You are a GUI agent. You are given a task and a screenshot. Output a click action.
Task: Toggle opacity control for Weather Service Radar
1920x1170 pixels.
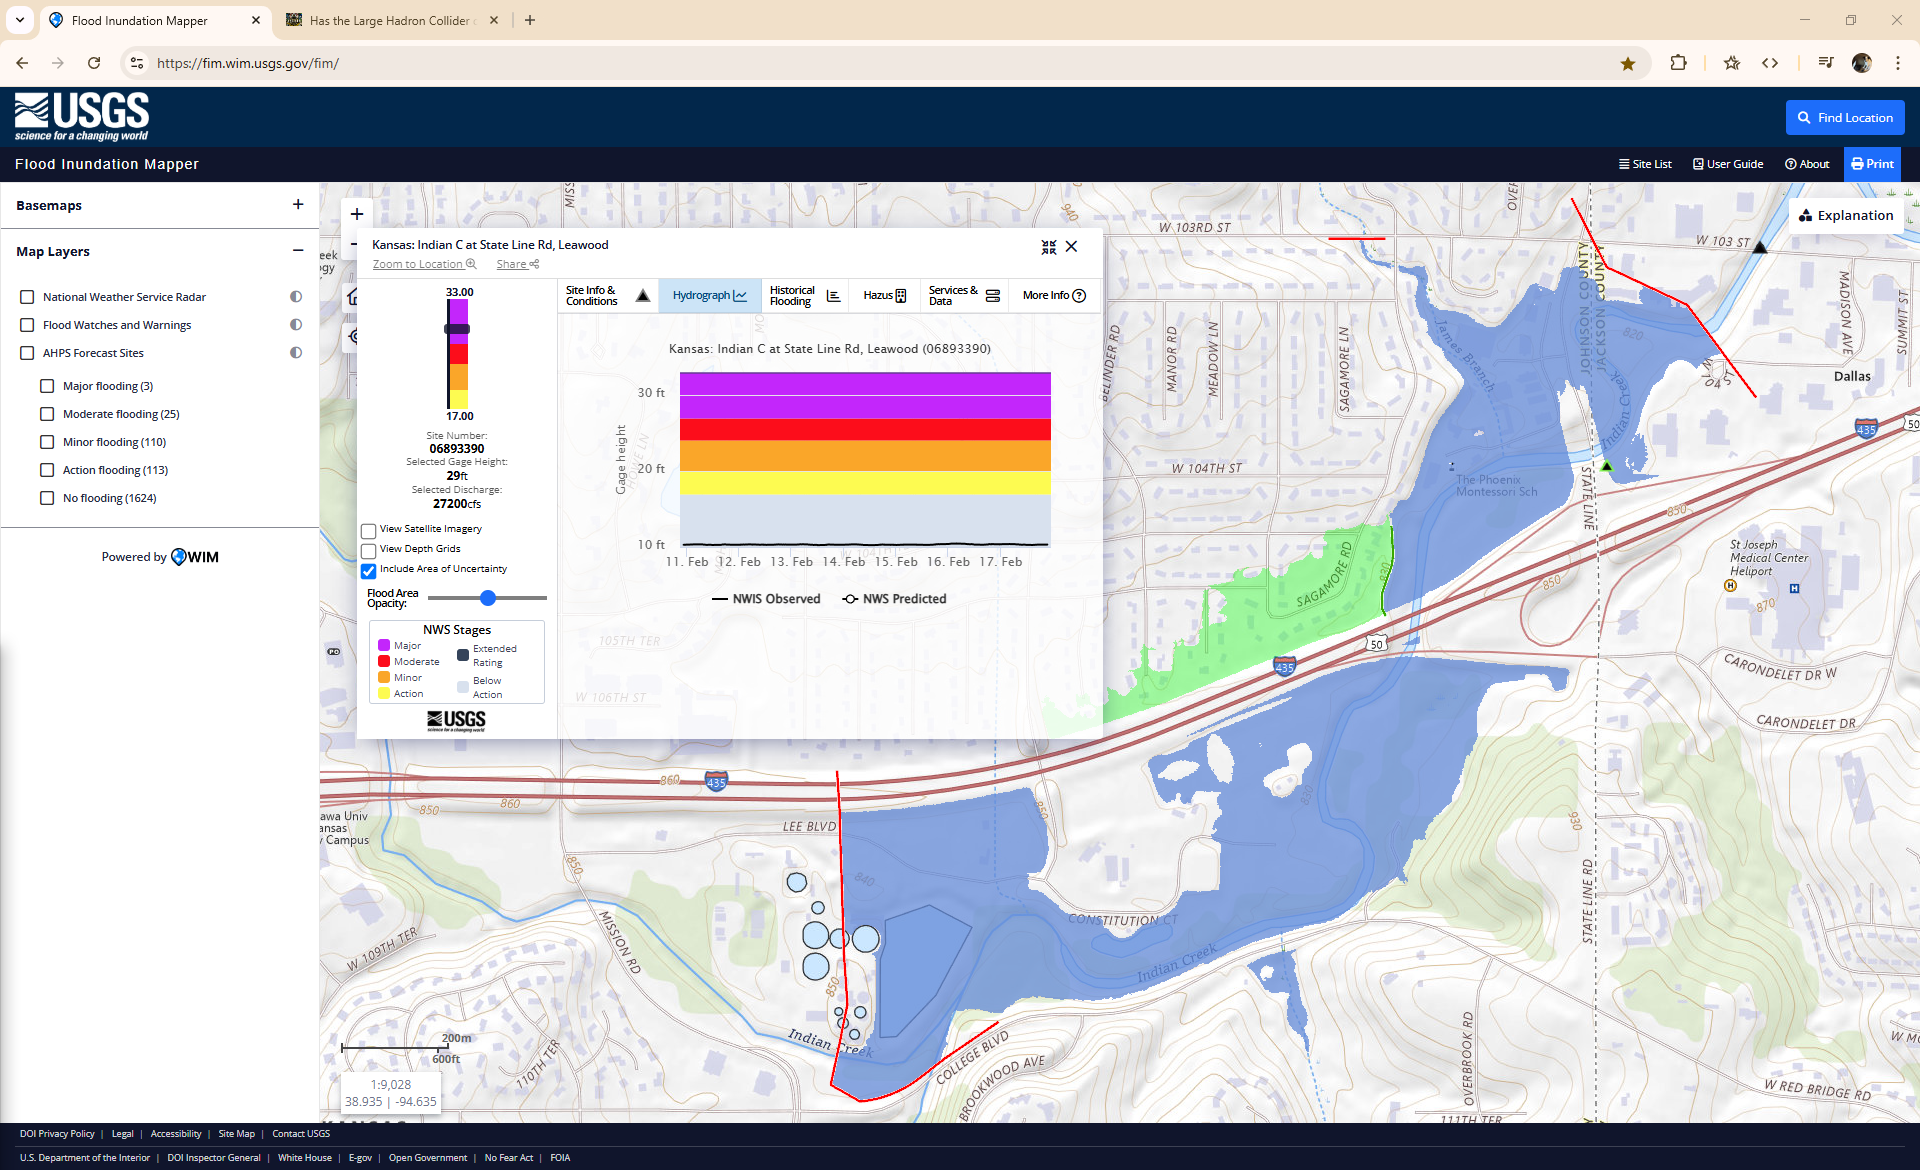point(296,297)
